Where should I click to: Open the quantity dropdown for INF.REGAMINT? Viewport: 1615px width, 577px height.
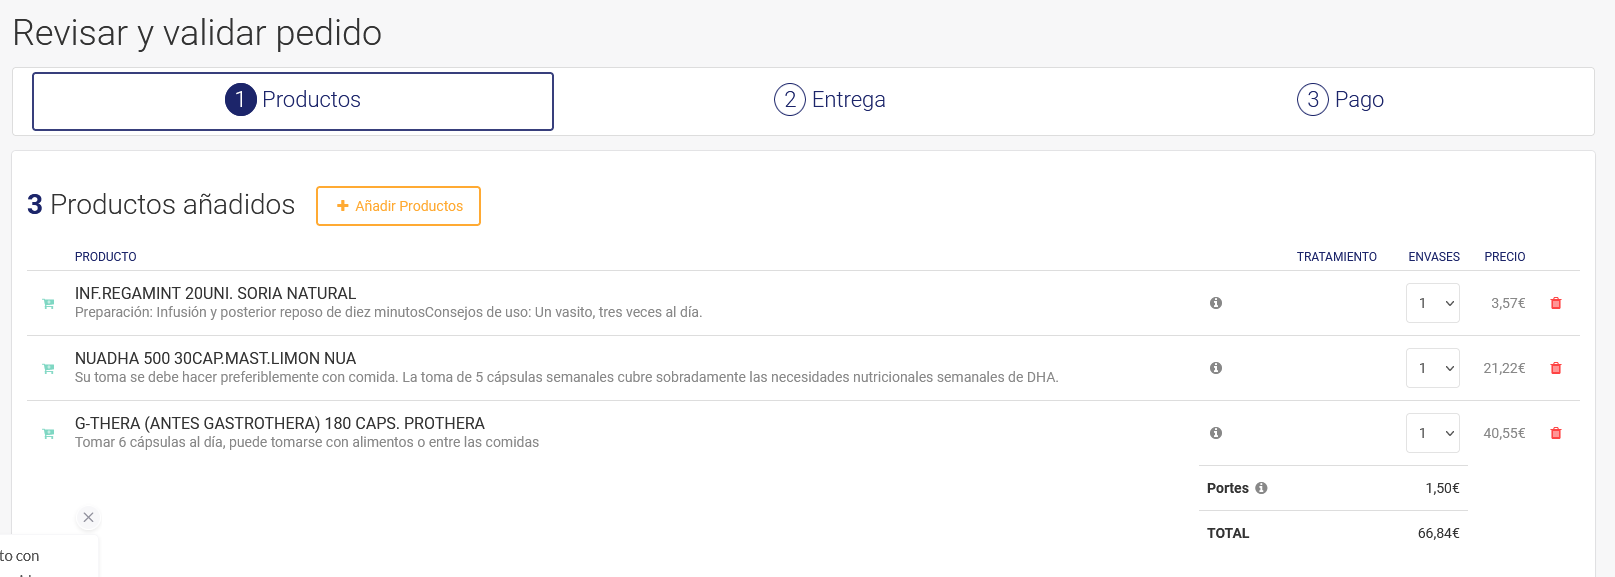pos(1432,302)
